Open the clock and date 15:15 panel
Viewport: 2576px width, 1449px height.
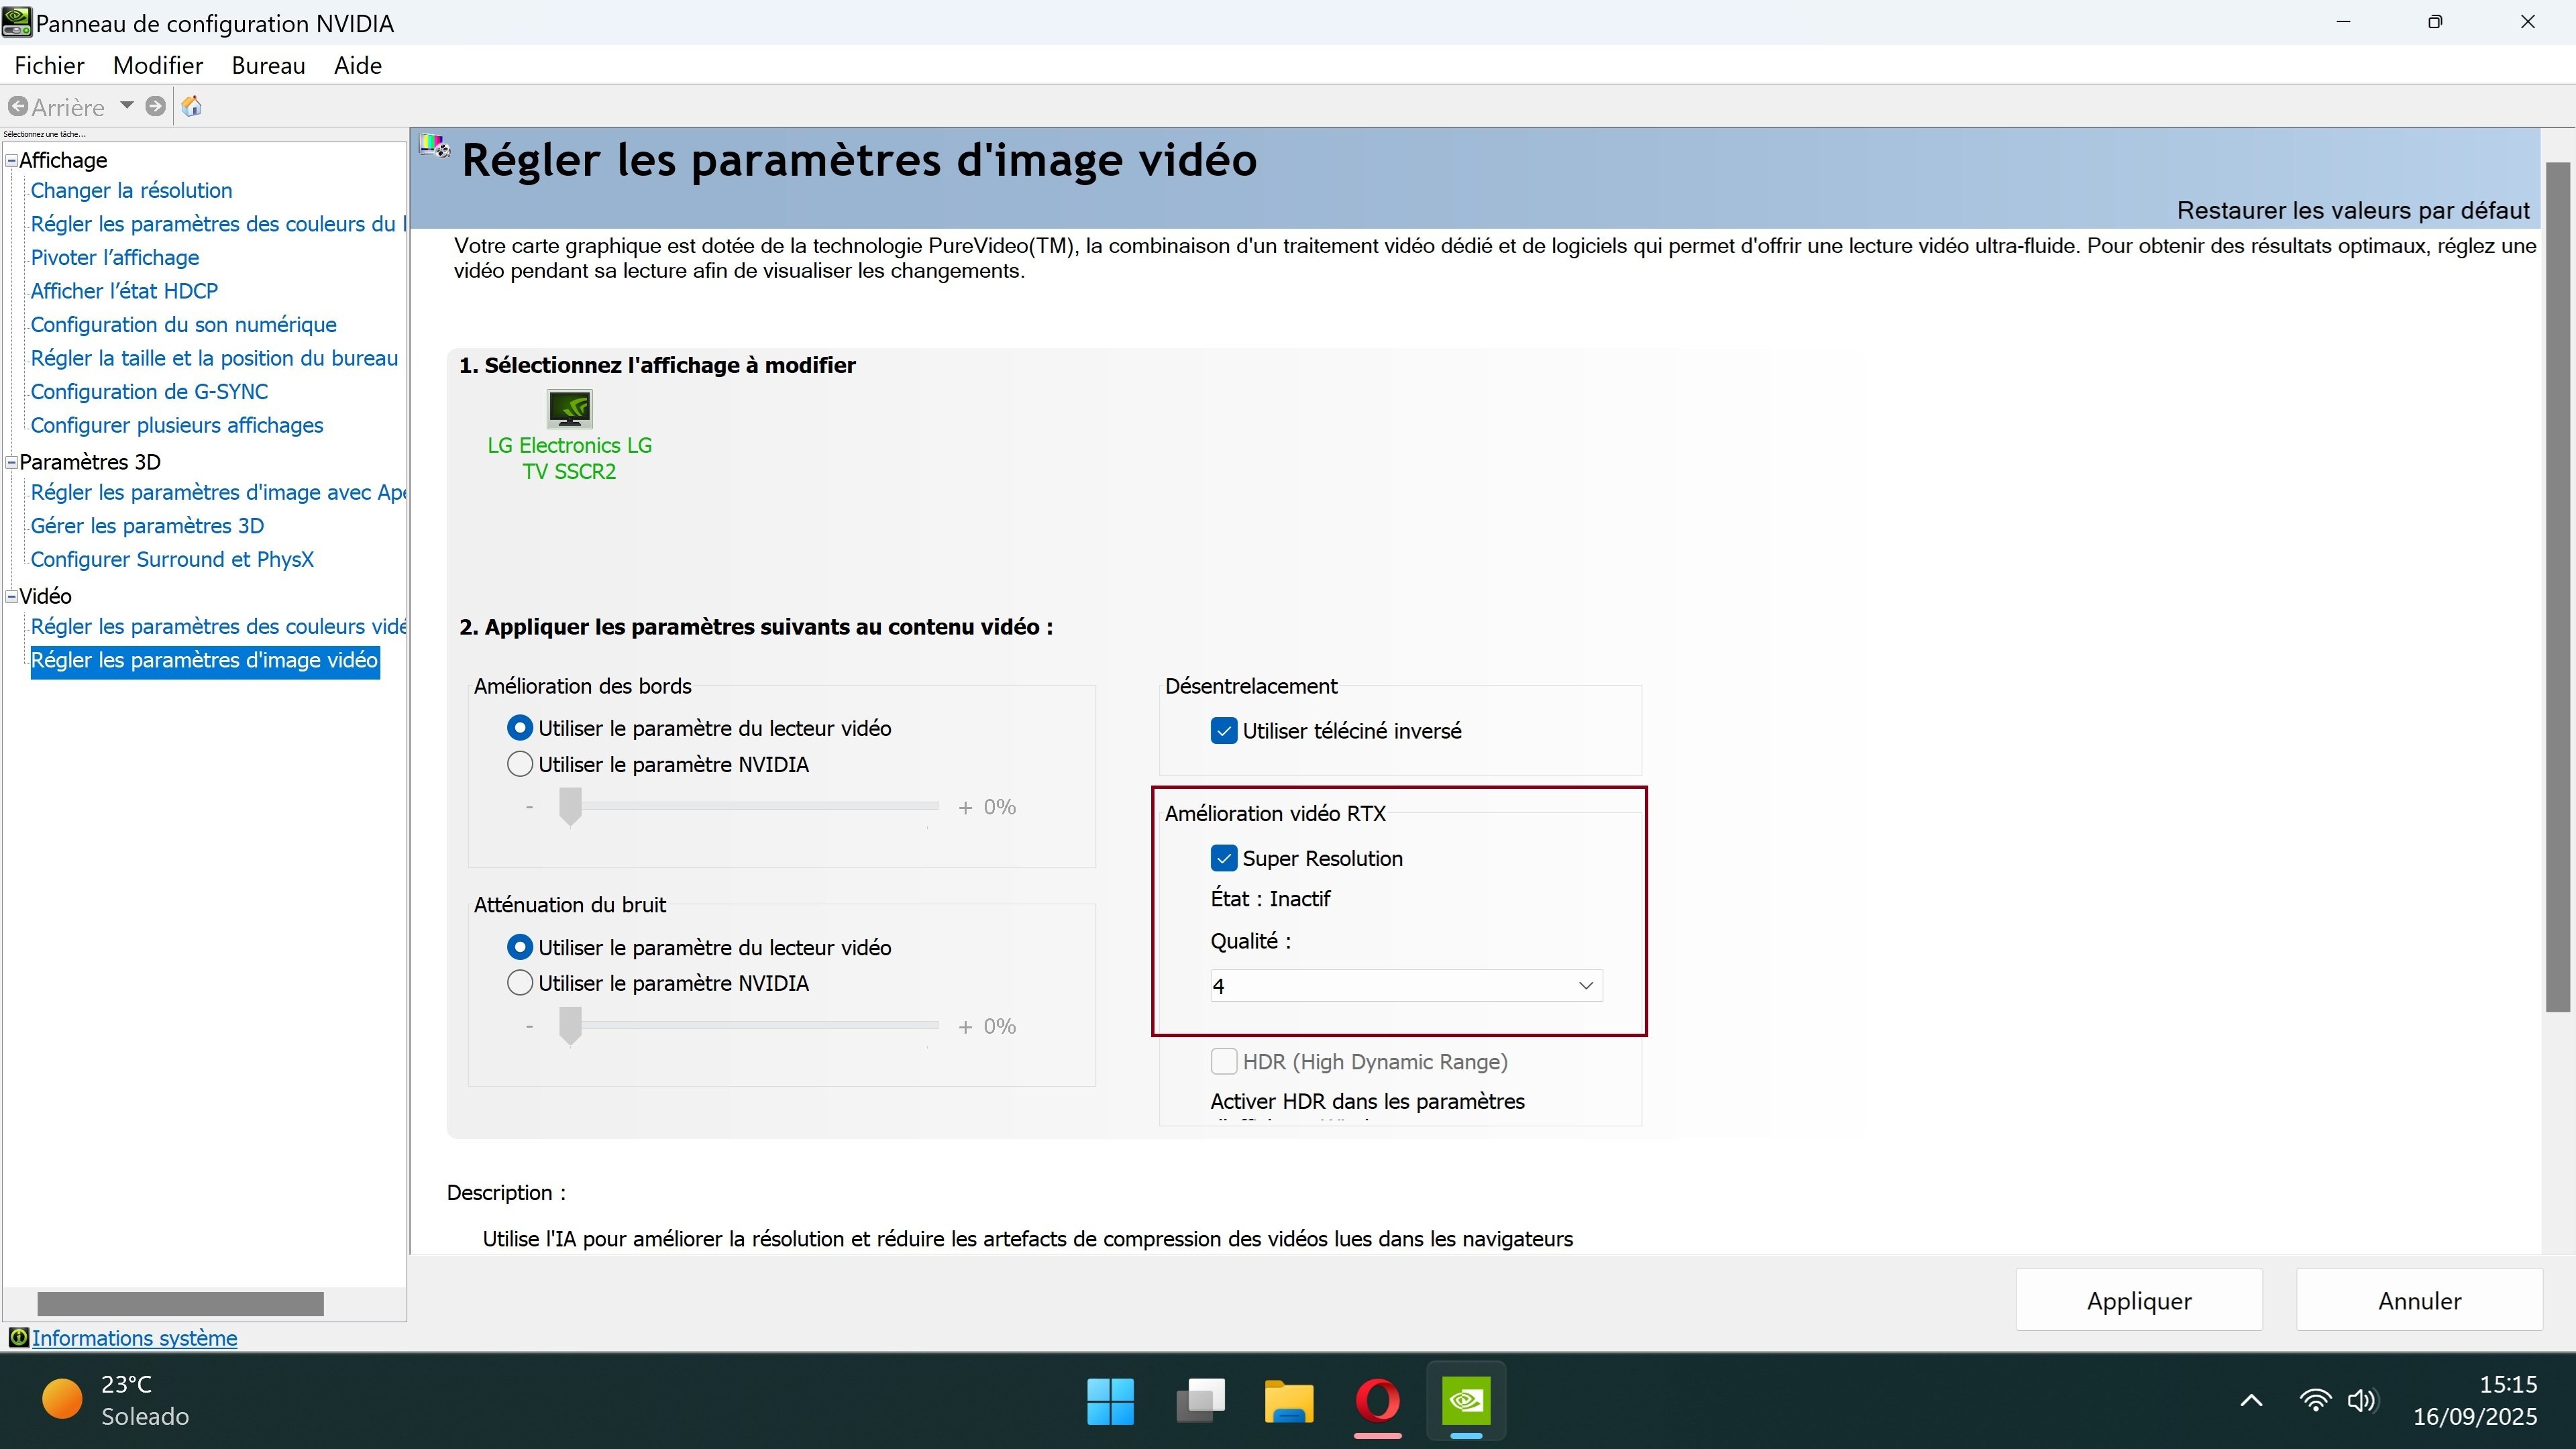coord(2475,1400)
